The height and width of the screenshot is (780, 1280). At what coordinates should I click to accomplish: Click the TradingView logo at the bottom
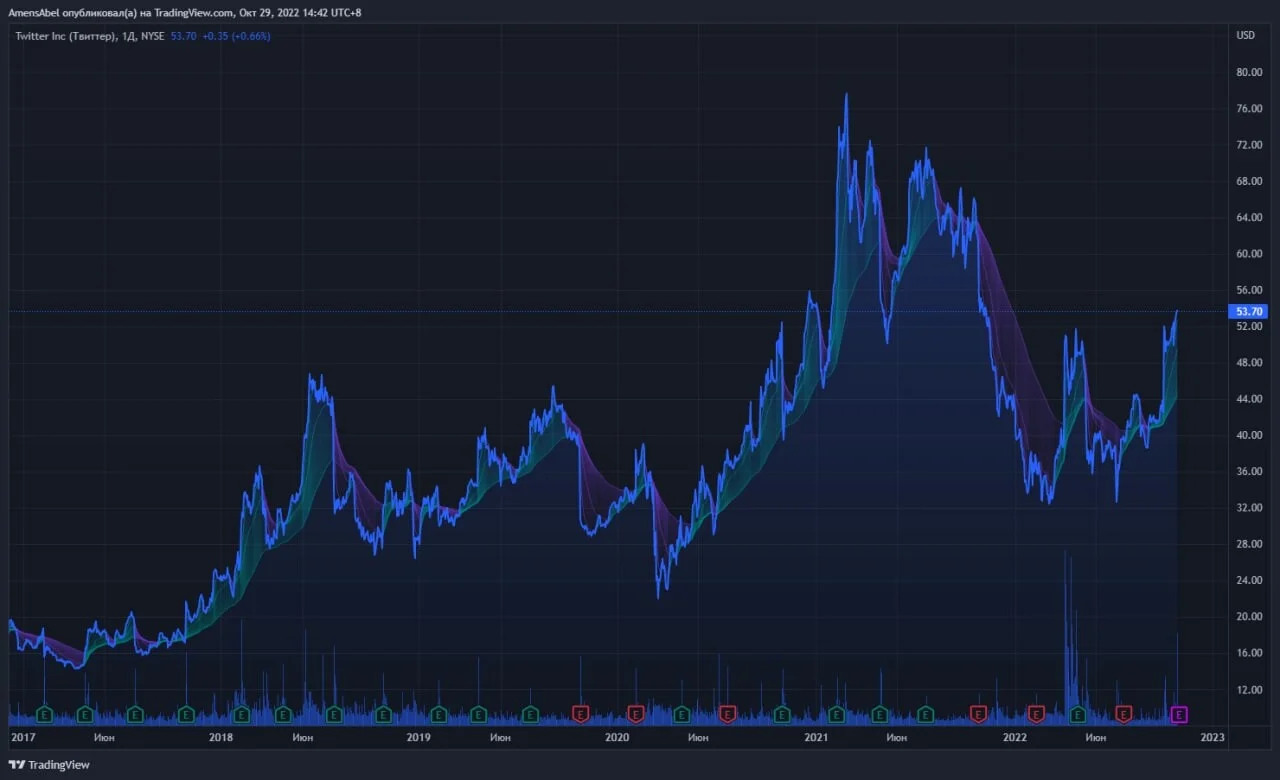click(49, 765)
